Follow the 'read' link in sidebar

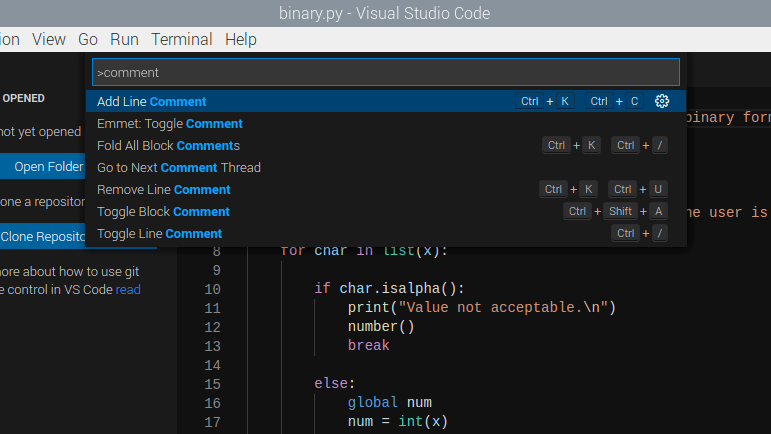pyautogui.click(x=128, y=289)
